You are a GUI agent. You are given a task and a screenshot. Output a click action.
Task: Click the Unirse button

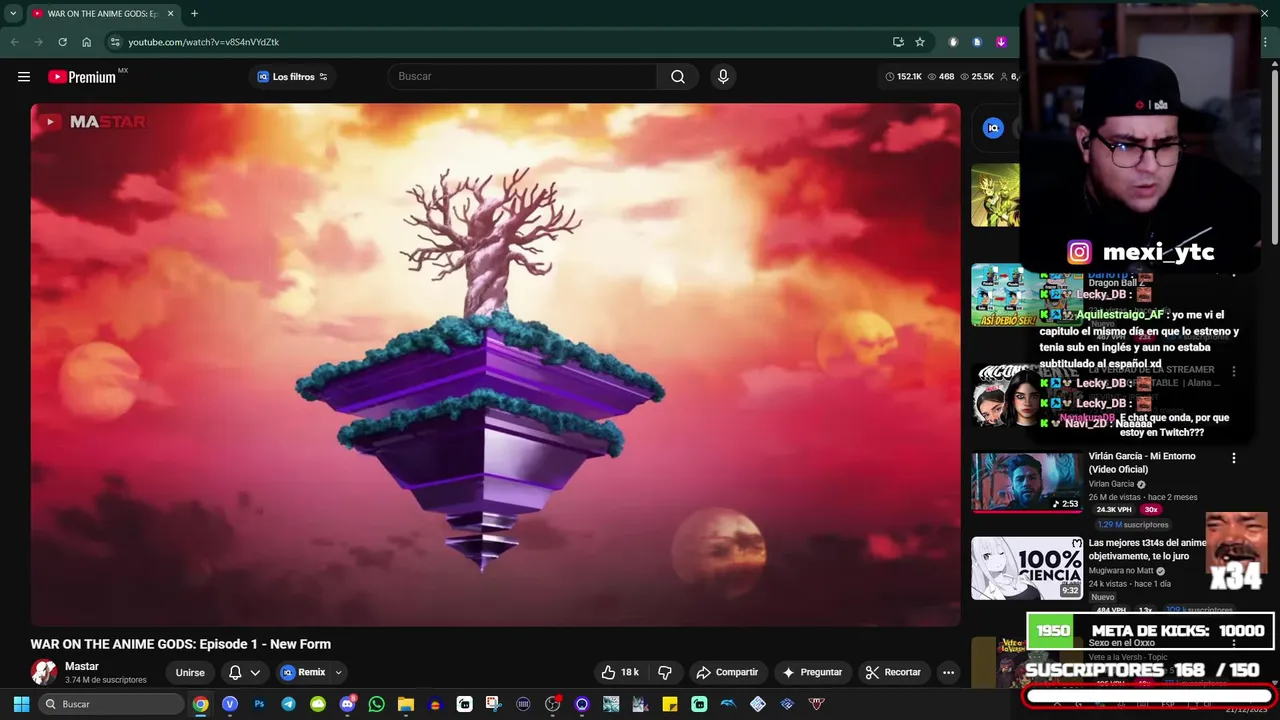pos(190,673)
